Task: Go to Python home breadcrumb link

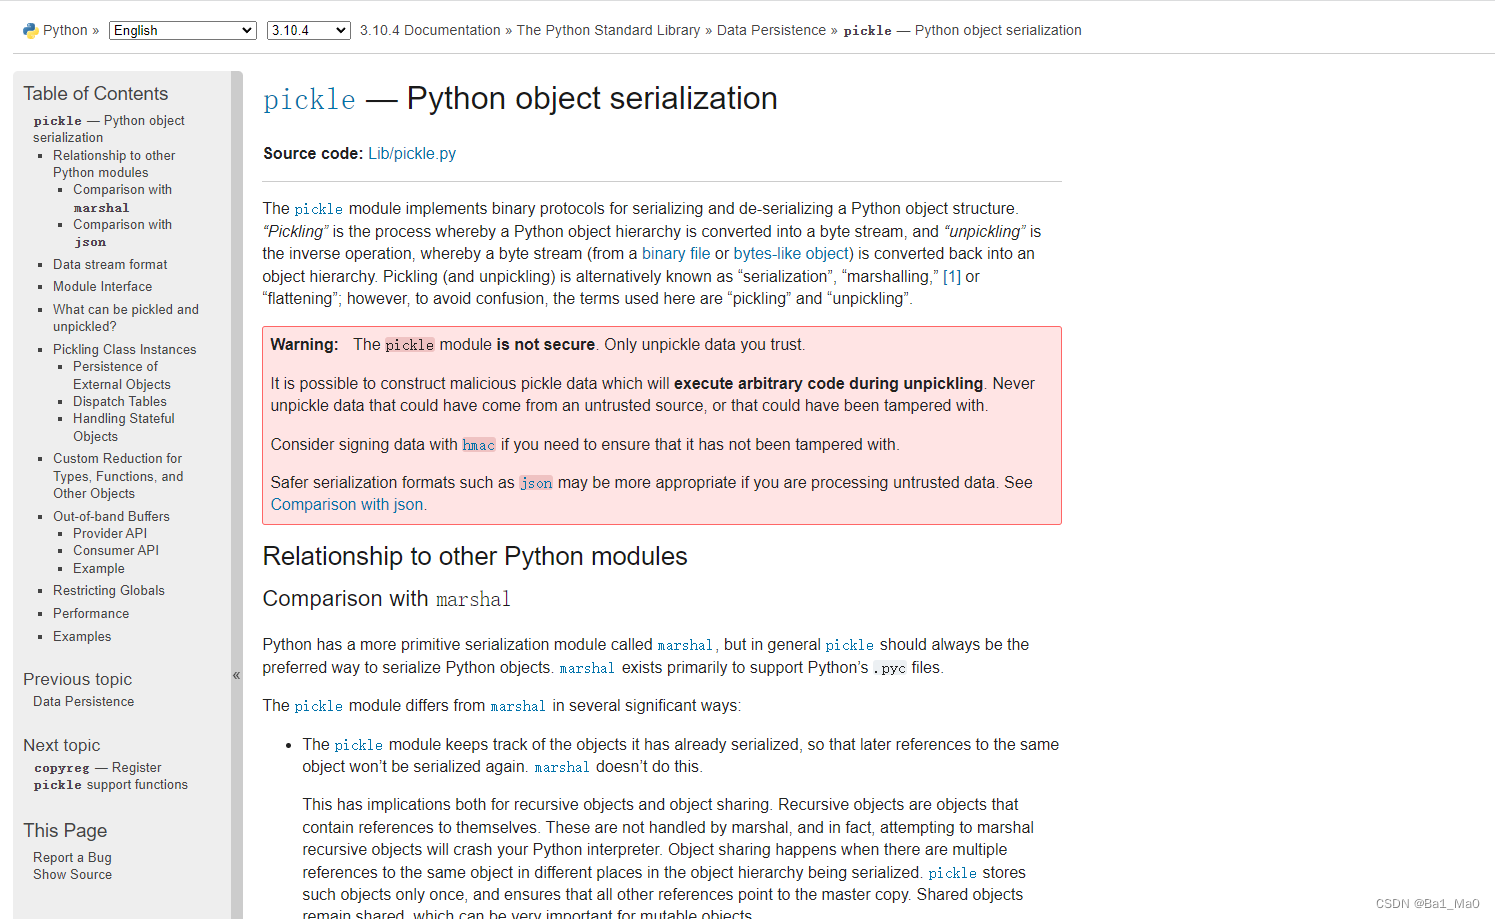Action: (x=65, y=31)
